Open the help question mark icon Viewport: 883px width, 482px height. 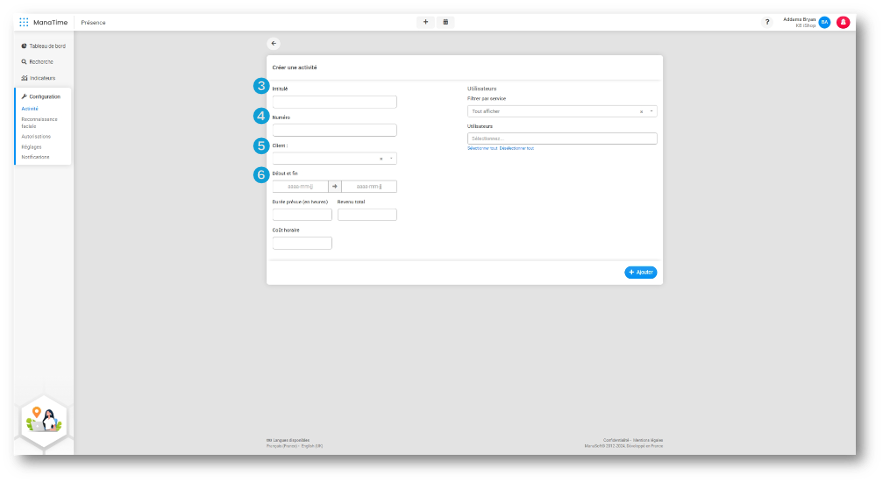coord(767,22)
